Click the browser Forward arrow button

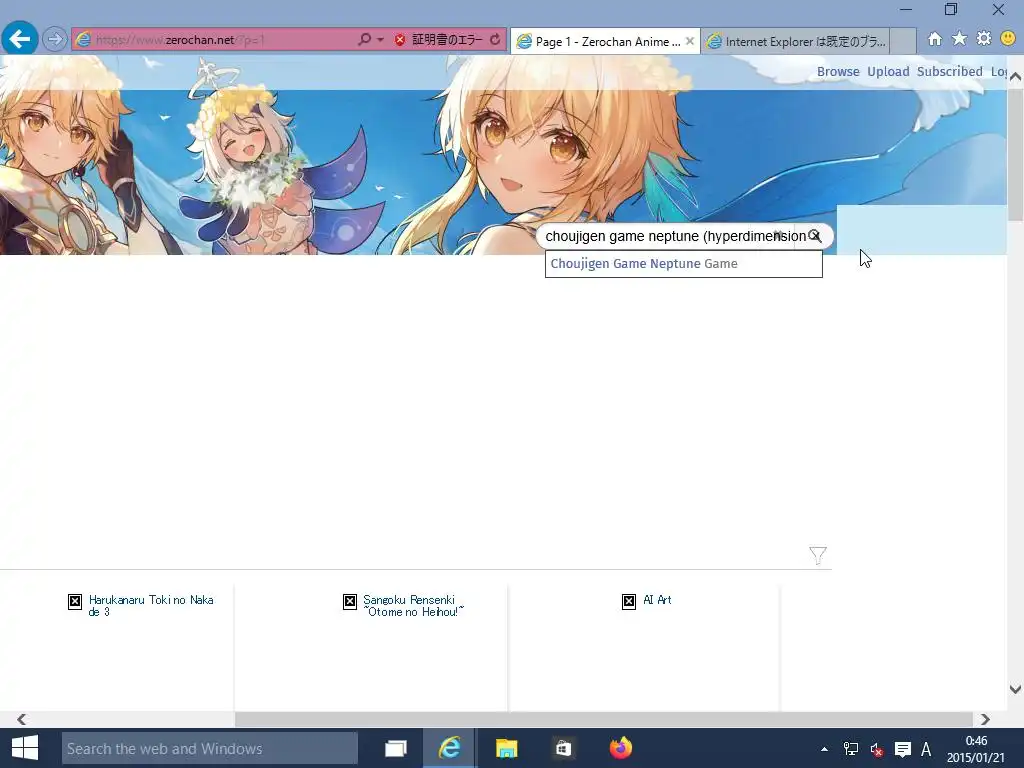coord(55,39)
